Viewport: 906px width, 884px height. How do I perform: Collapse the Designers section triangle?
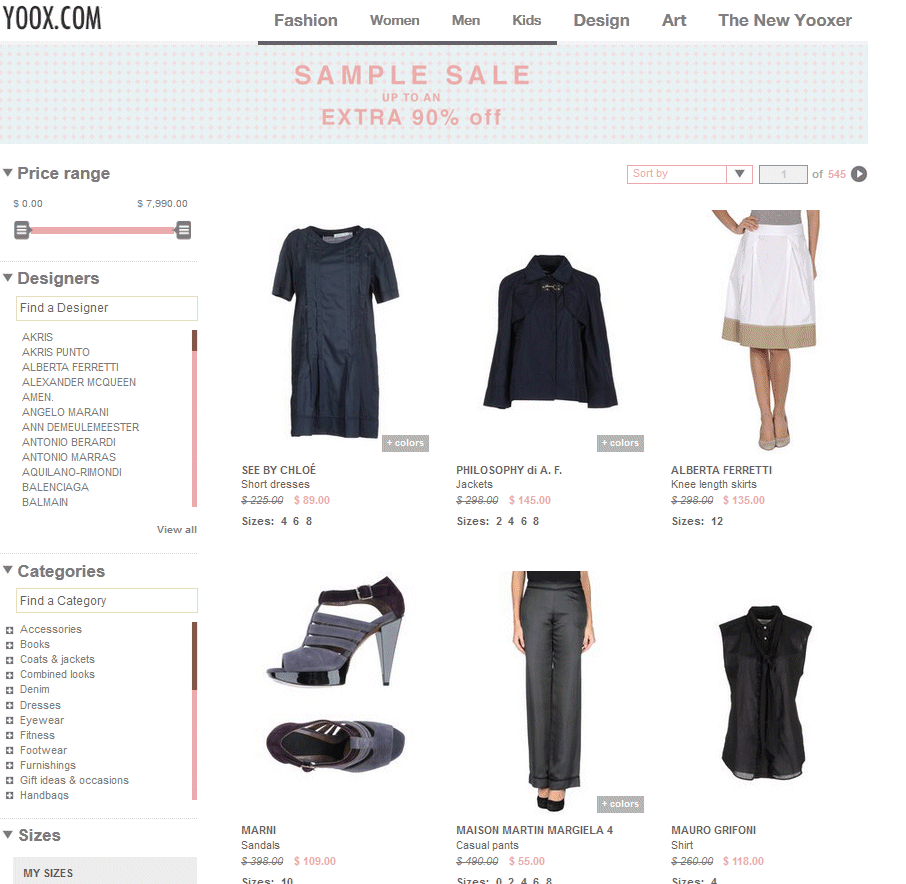click(8, 278)
